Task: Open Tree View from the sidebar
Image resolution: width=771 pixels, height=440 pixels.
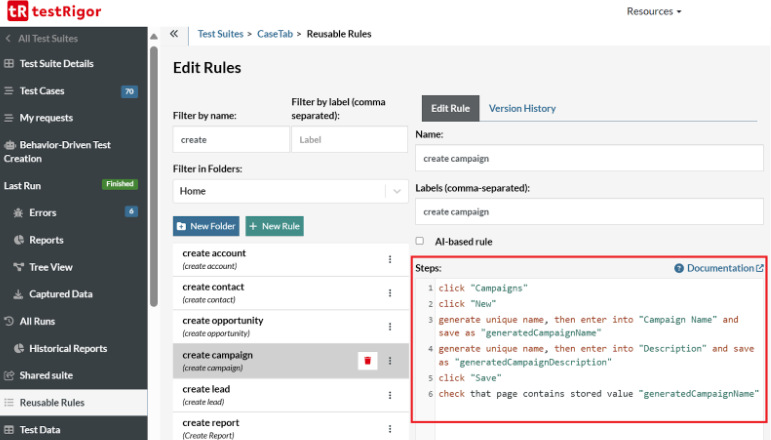Action: tap(50, 267)
